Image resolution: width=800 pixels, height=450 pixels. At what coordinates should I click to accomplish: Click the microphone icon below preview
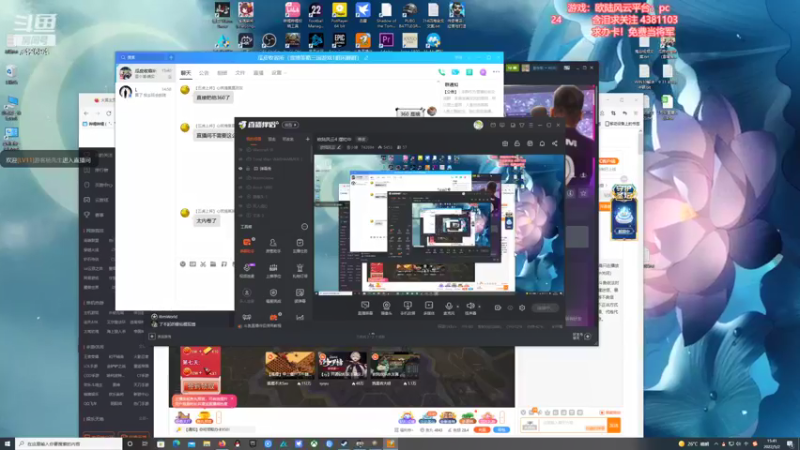[448, 306]
